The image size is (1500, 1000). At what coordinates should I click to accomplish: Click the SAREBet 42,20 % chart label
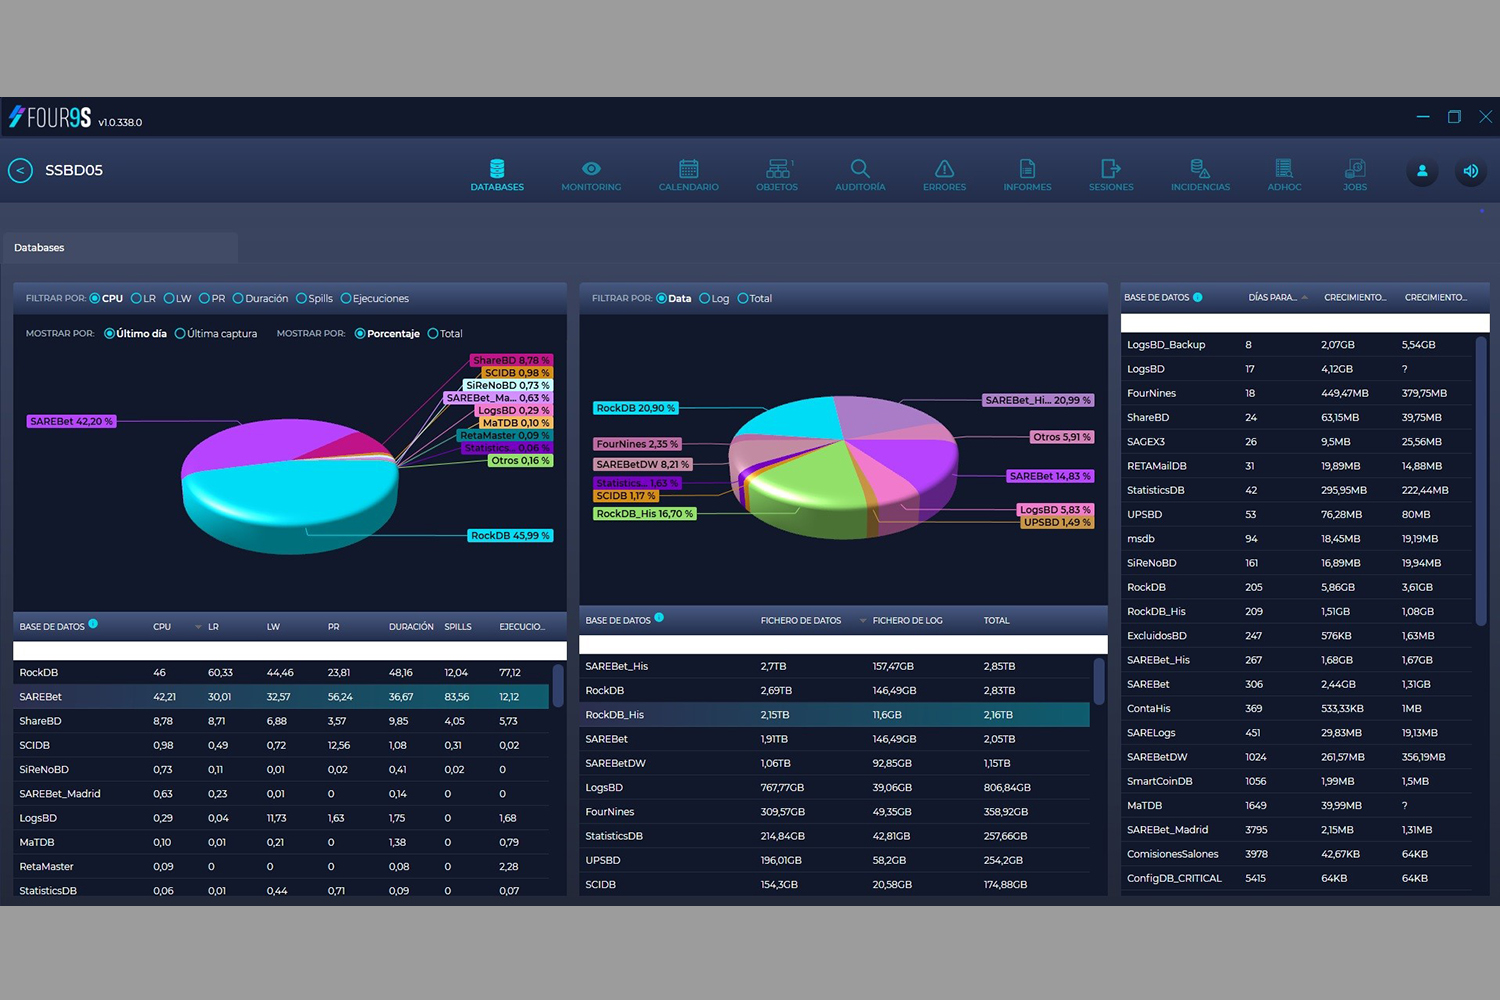tap(71, 422)
